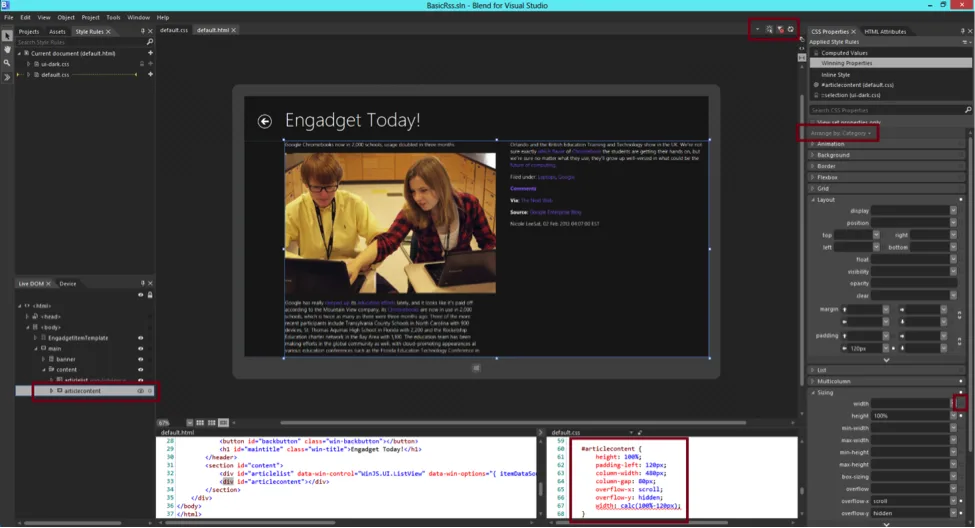Expand the Animation category
This screenshot has height=528, width=975.
click(x=813, y=144)
